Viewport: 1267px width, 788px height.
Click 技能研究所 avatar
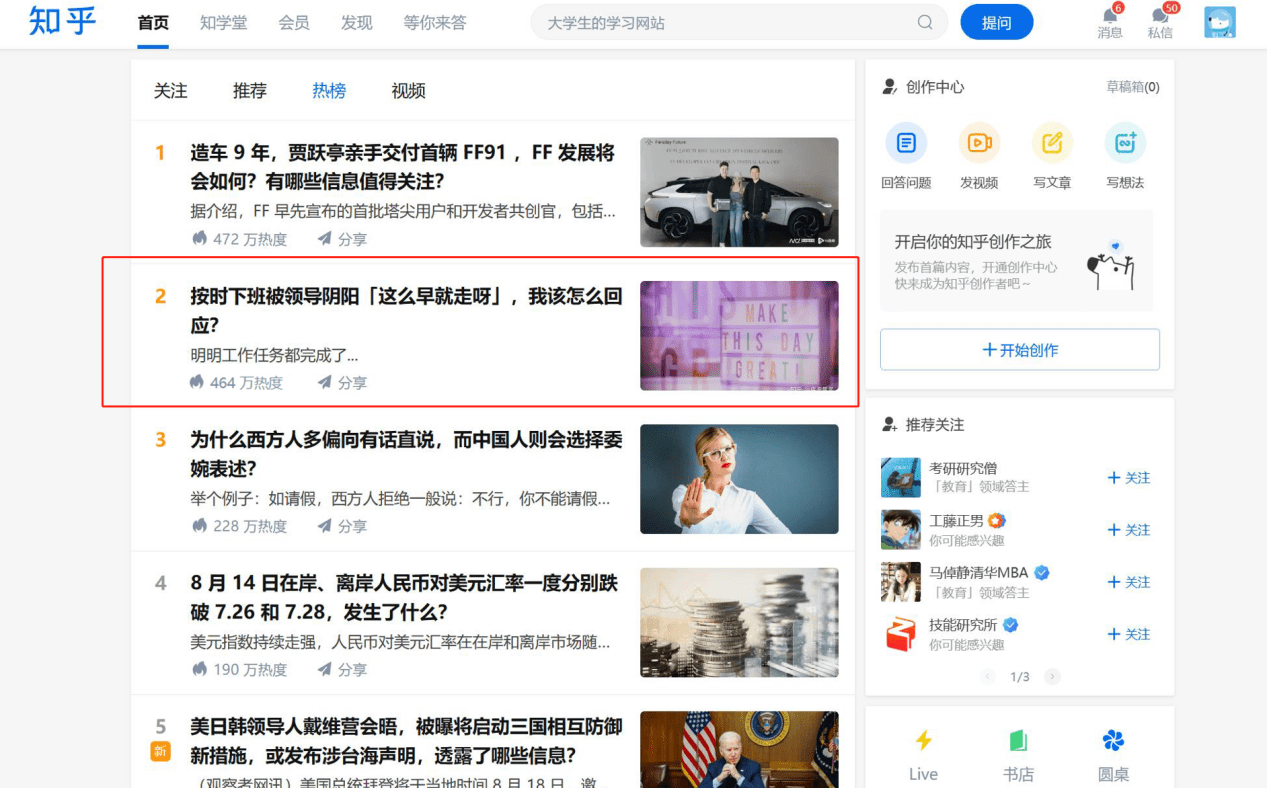[900, 634]
